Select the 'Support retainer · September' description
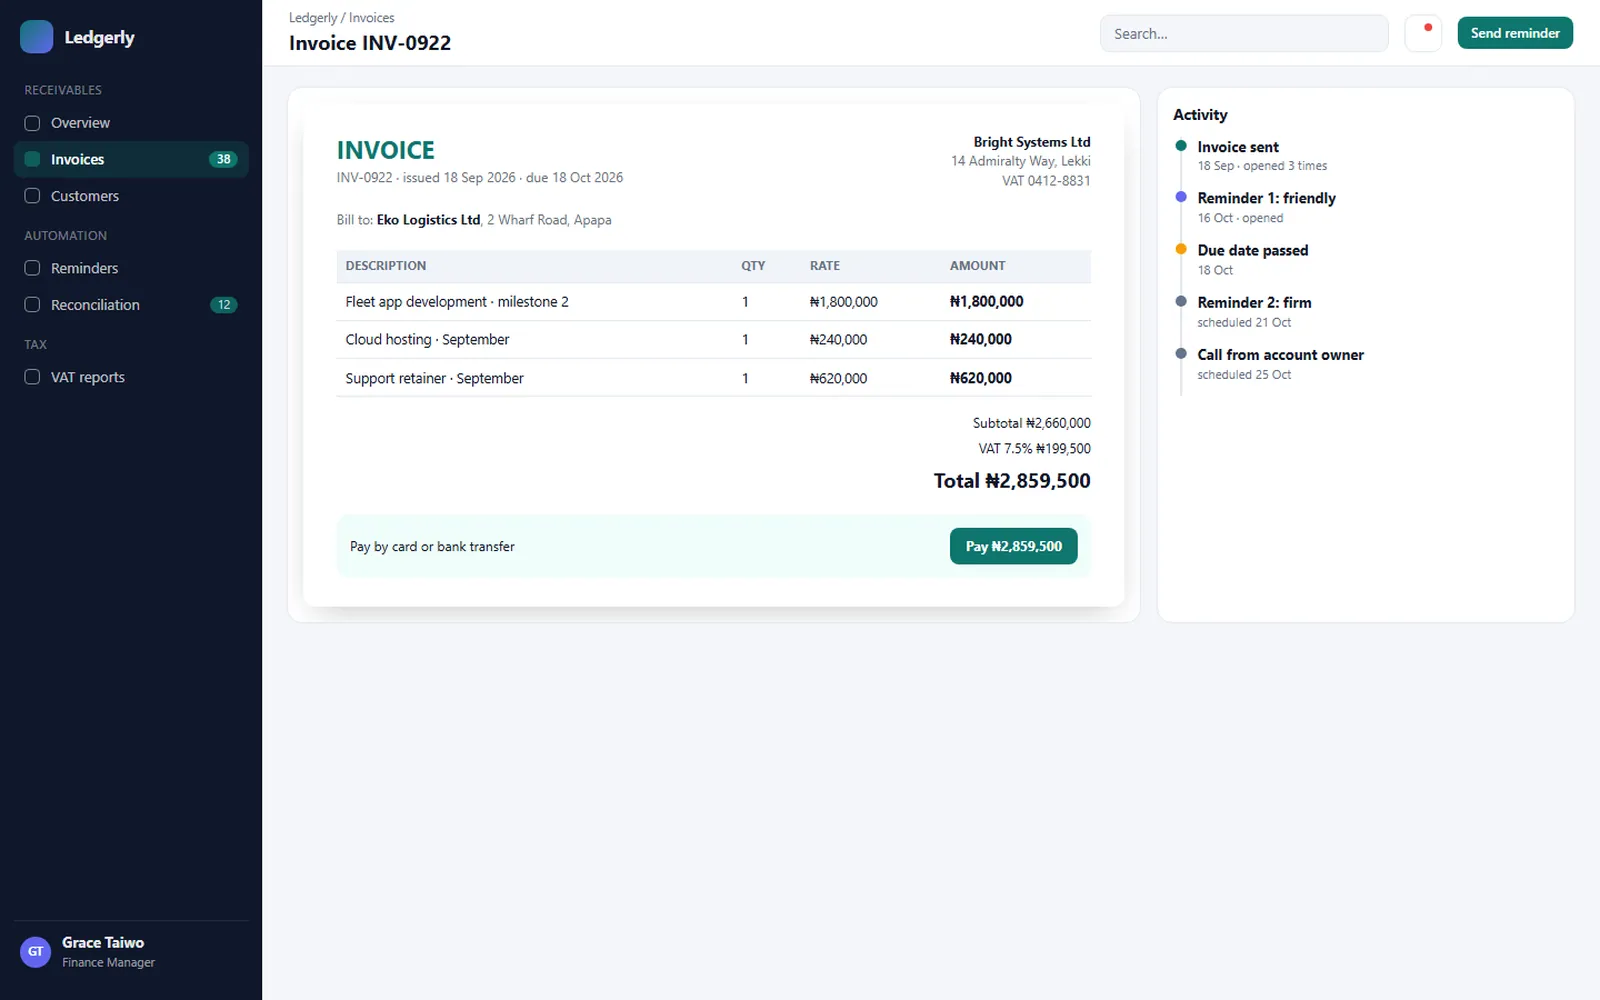 (434, 378)
